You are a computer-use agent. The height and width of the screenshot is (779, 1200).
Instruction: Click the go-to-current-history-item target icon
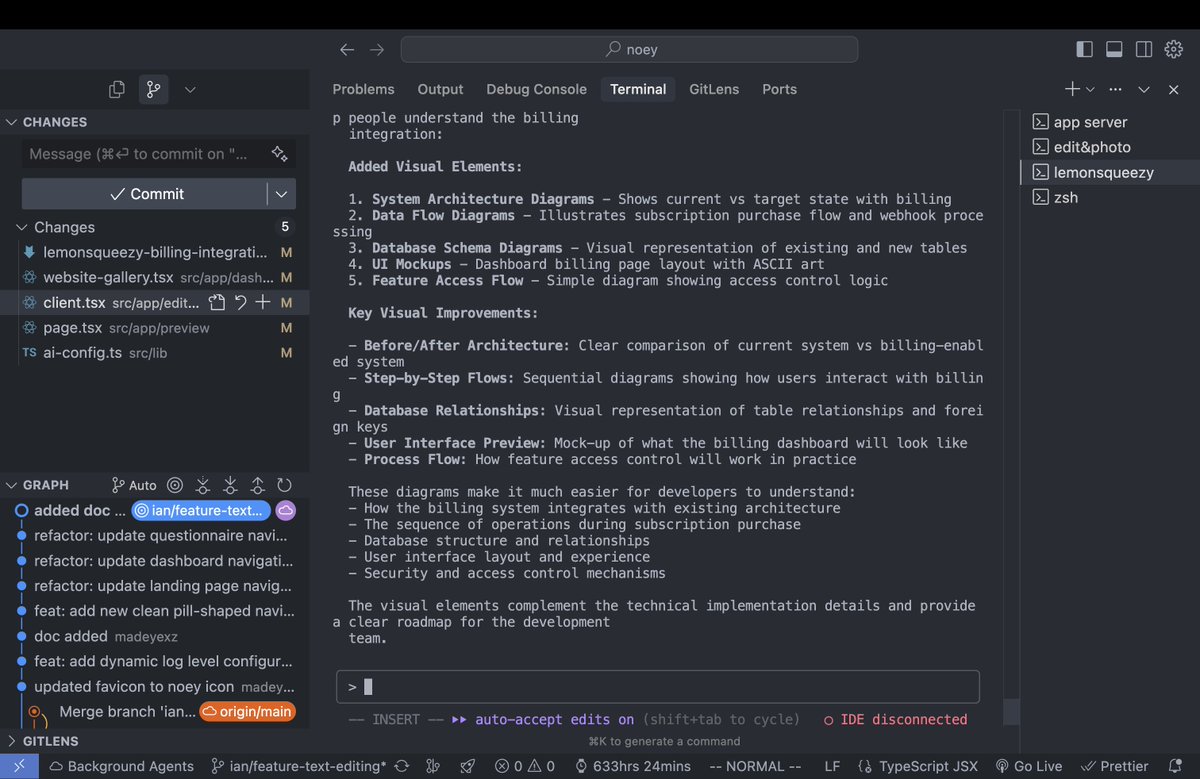[x=175, y=485]
